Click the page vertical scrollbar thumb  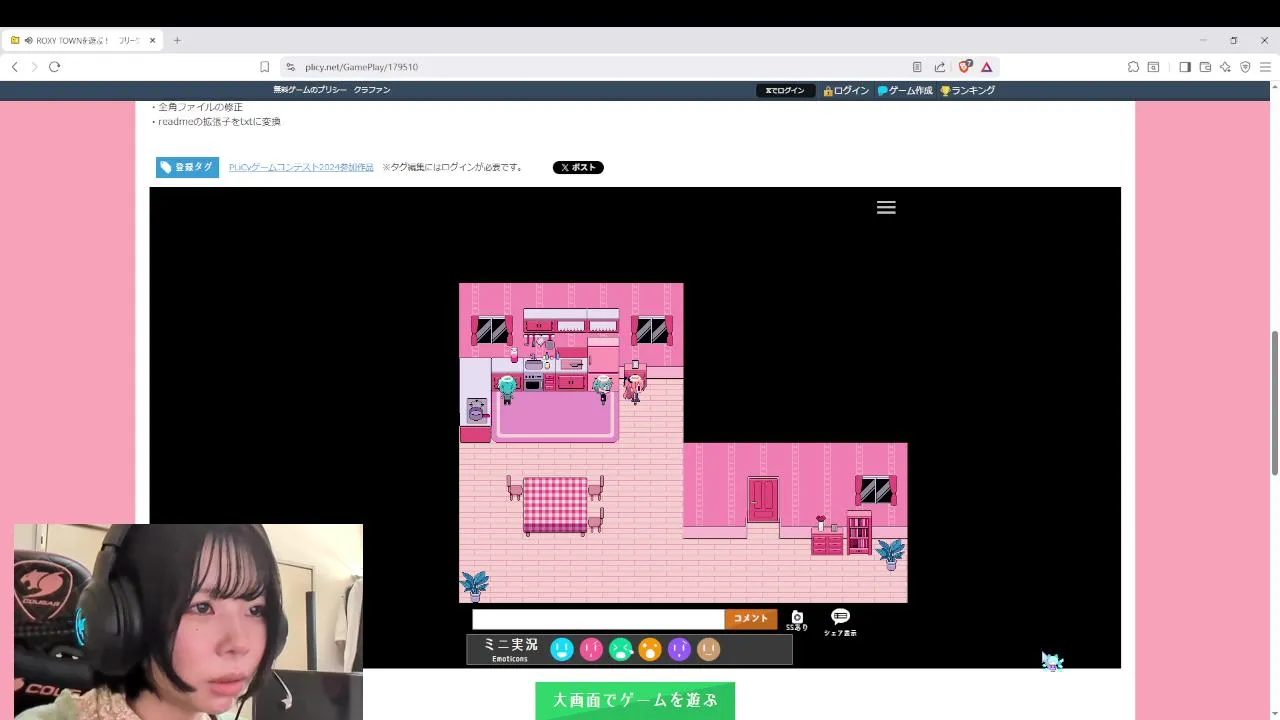1274,403
